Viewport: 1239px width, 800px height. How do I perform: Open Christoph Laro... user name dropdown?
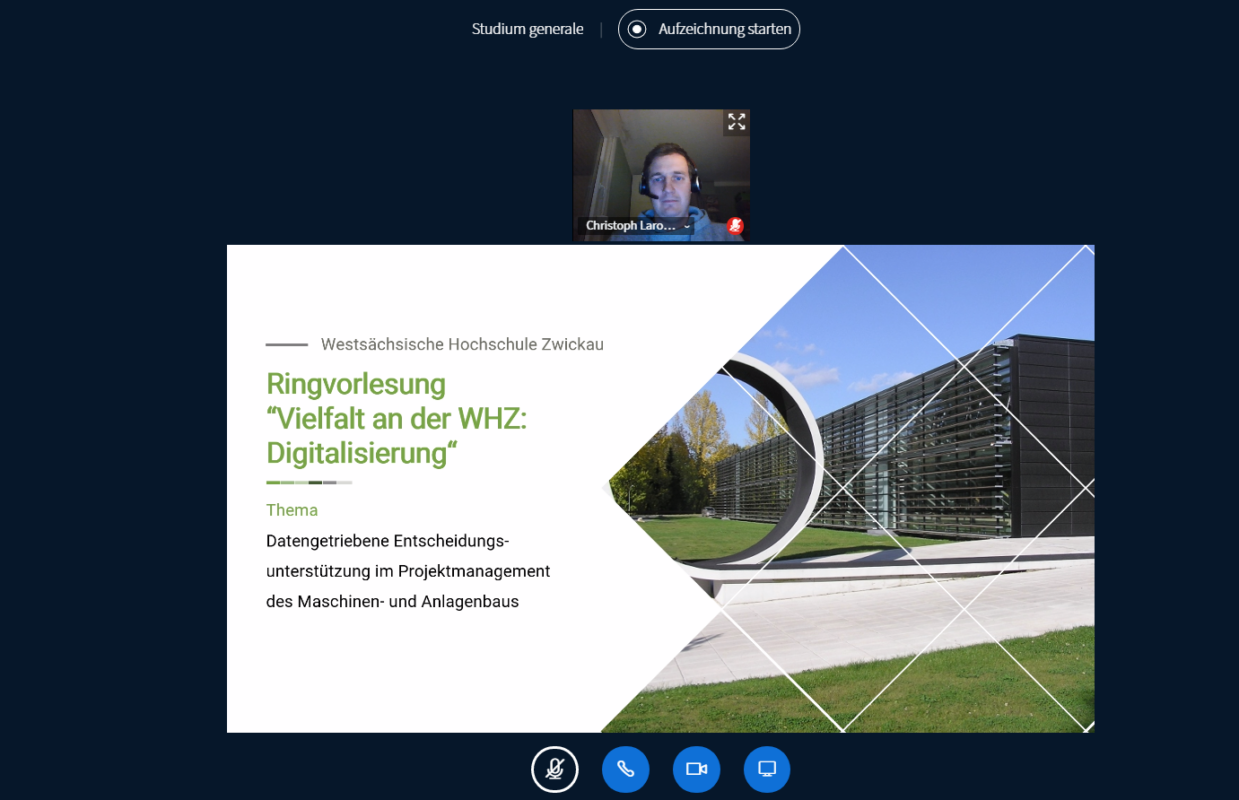pyautogui.click(x=637, y=226)
